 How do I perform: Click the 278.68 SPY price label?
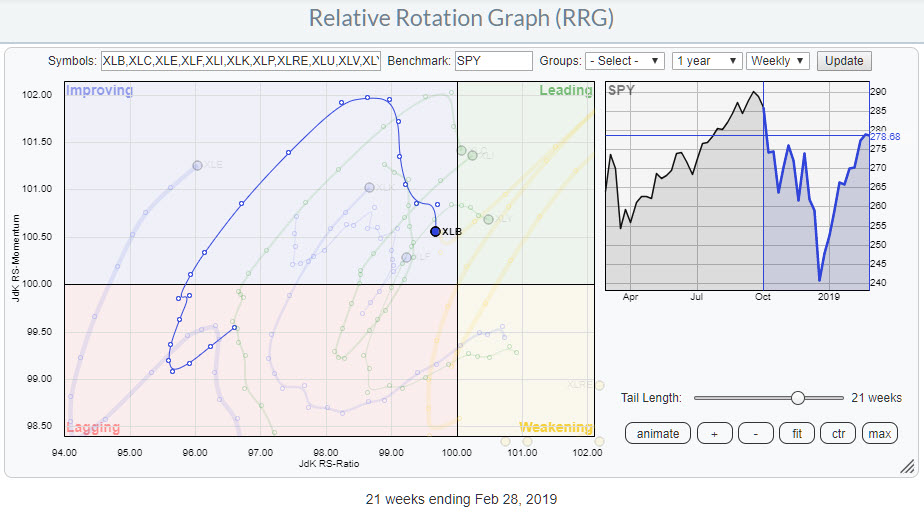click(885, 137)
